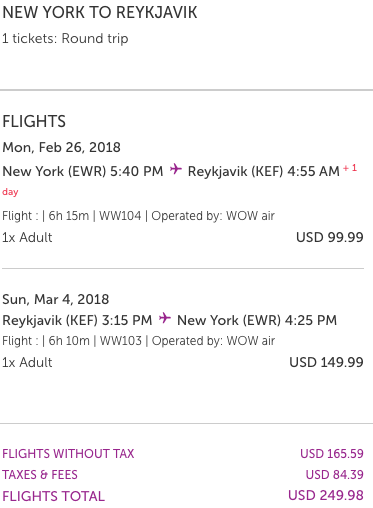Click the USD 149.99 return fare
Screen dimensions: 373x508
[326, 362]
